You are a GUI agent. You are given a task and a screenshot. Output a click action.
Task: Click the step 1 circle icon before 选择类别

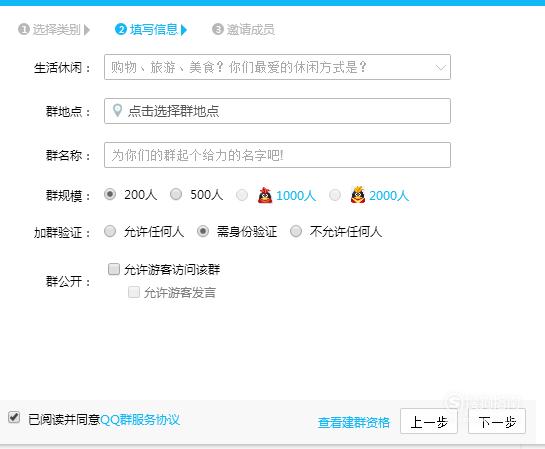point(23,29)
